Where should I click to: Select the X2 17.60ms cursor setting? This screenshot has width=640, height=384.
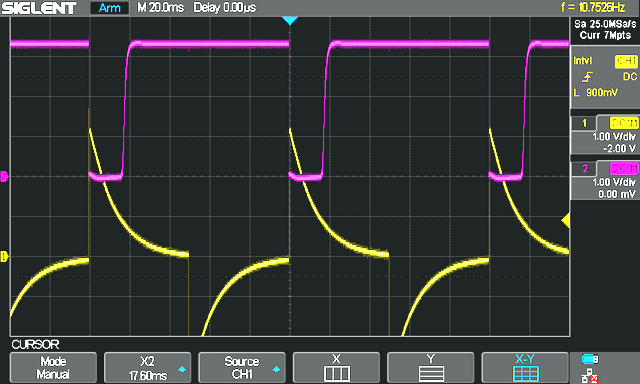pyautogui.click(x=147, y=368)
